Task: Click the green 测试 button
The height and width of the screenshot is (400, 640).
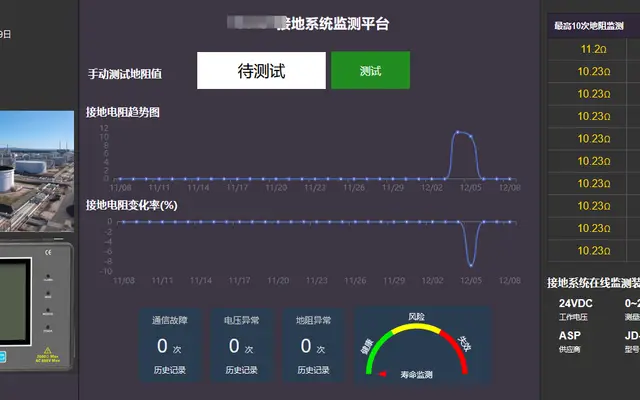Action: (370, 70)
